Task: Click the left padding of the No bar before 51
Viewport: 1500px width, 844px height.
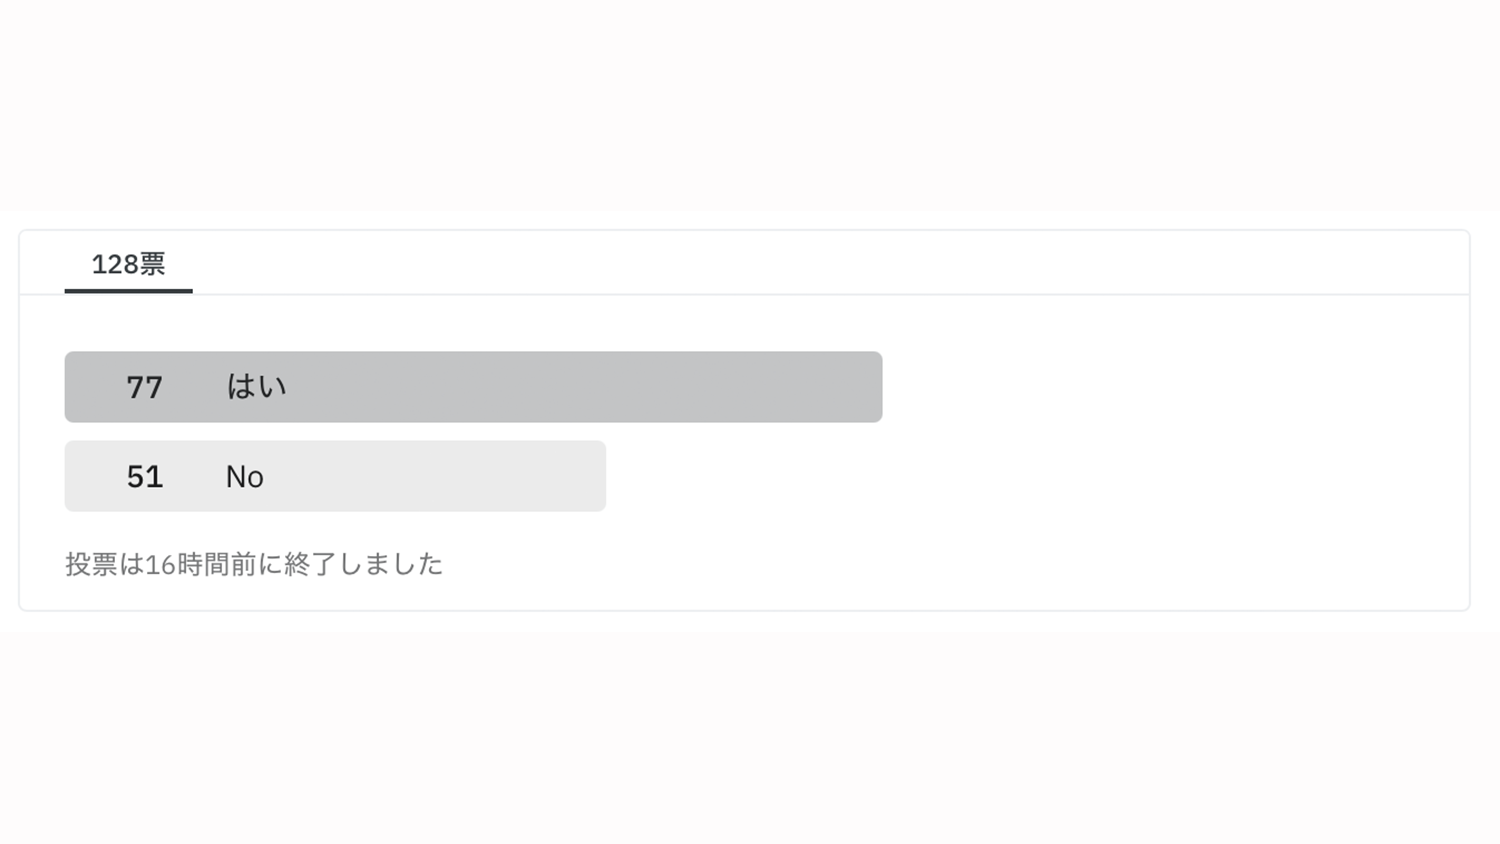Action: coord(90,476)
